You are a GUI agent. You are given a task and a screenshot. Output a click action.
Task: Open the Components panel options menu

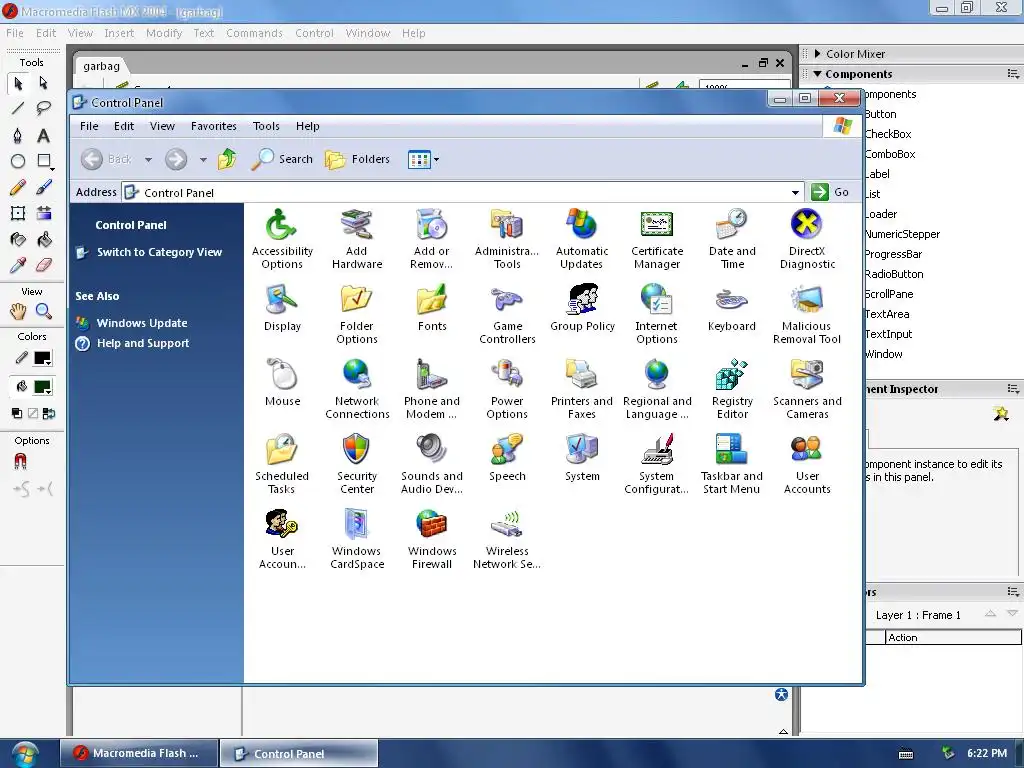click(x=1013, y=74)
